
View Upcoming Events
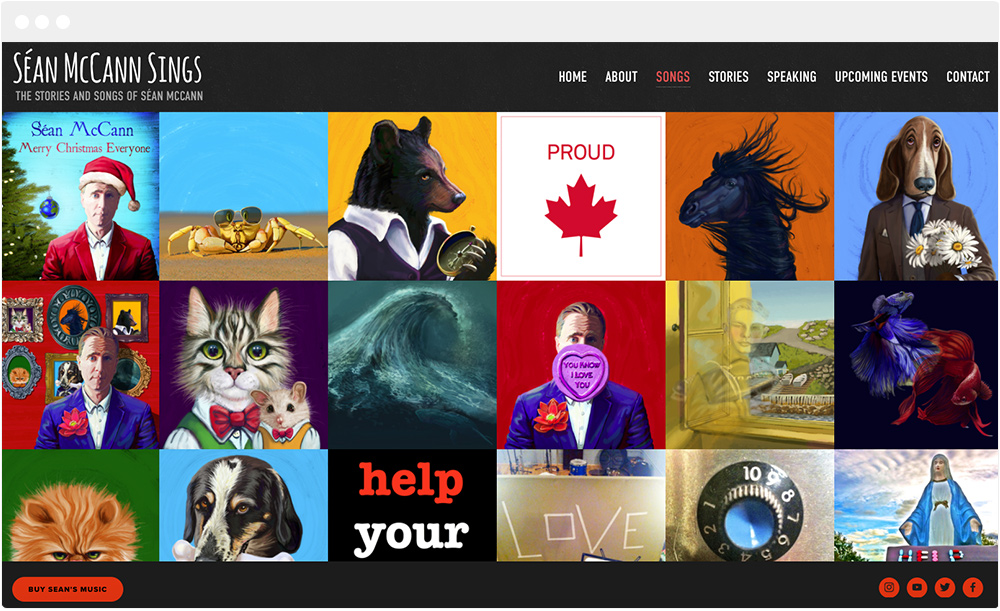click(881, 77)
